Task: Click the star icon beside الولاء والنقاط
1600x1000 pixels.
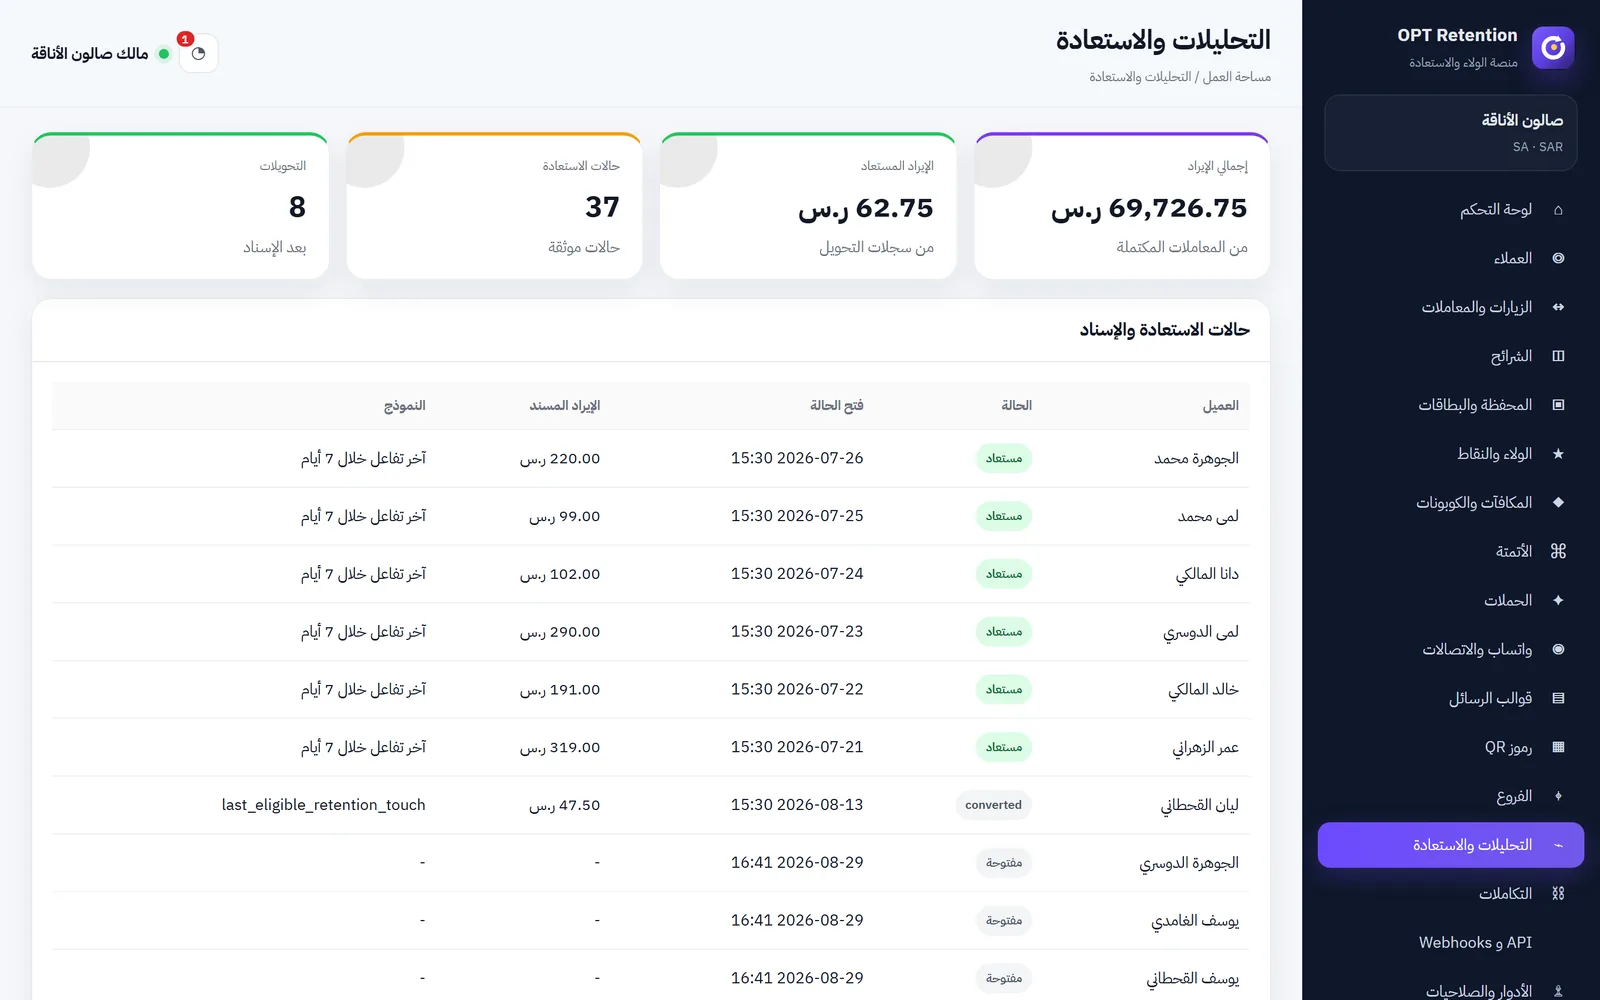Action: coord(1558,454)
